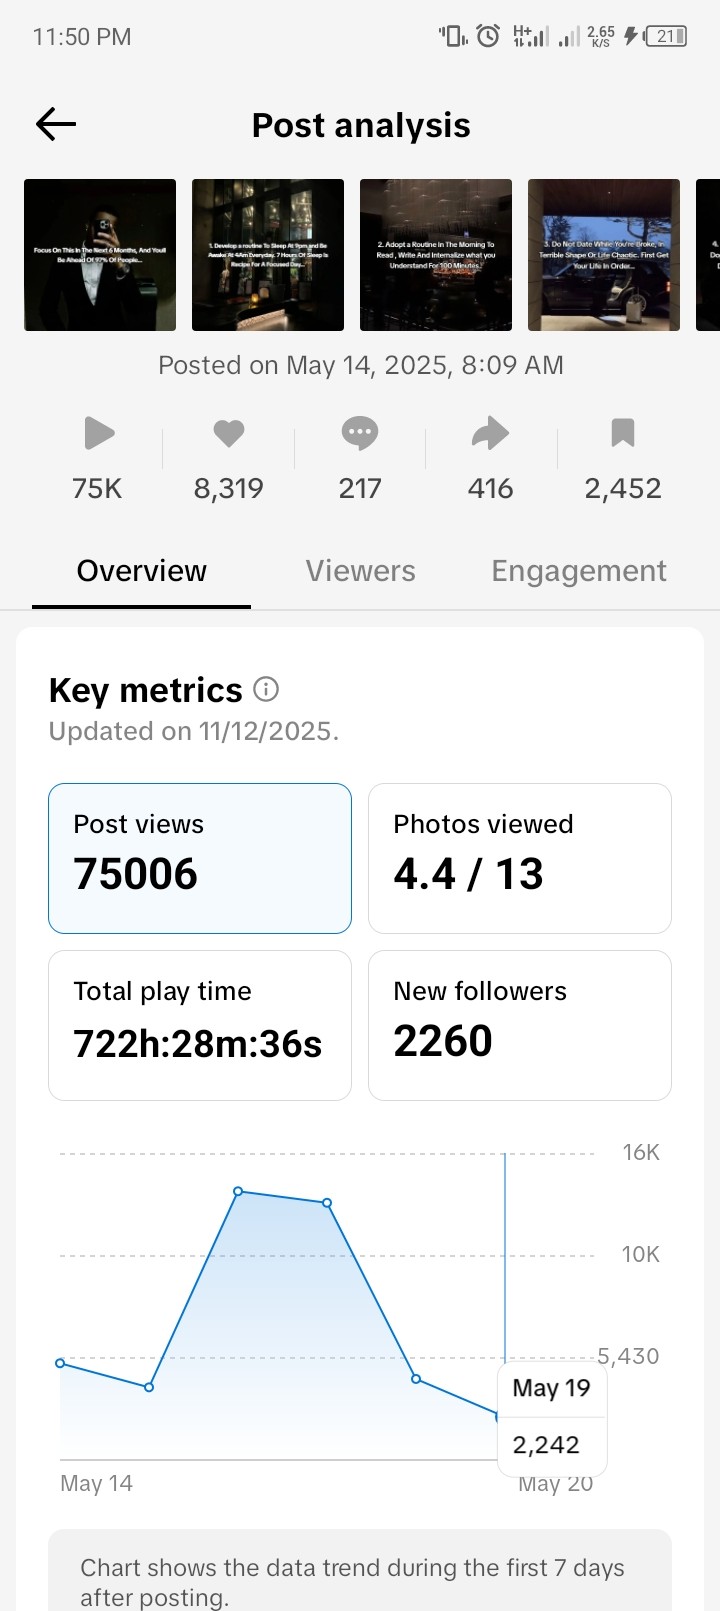
Task: Click the chart peak data point
Action: click(238, 1191)
